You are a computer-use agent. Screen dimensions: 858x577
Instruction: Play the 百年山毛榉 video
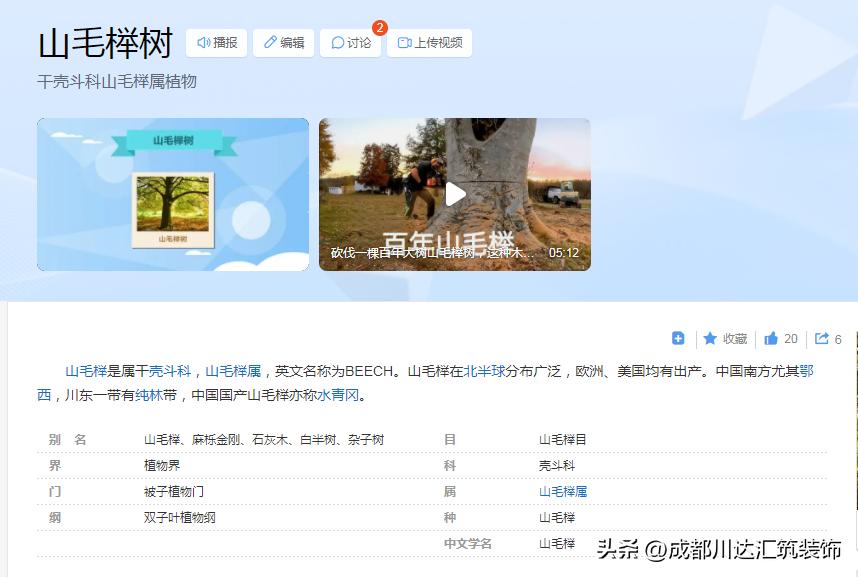pos(455,193)
